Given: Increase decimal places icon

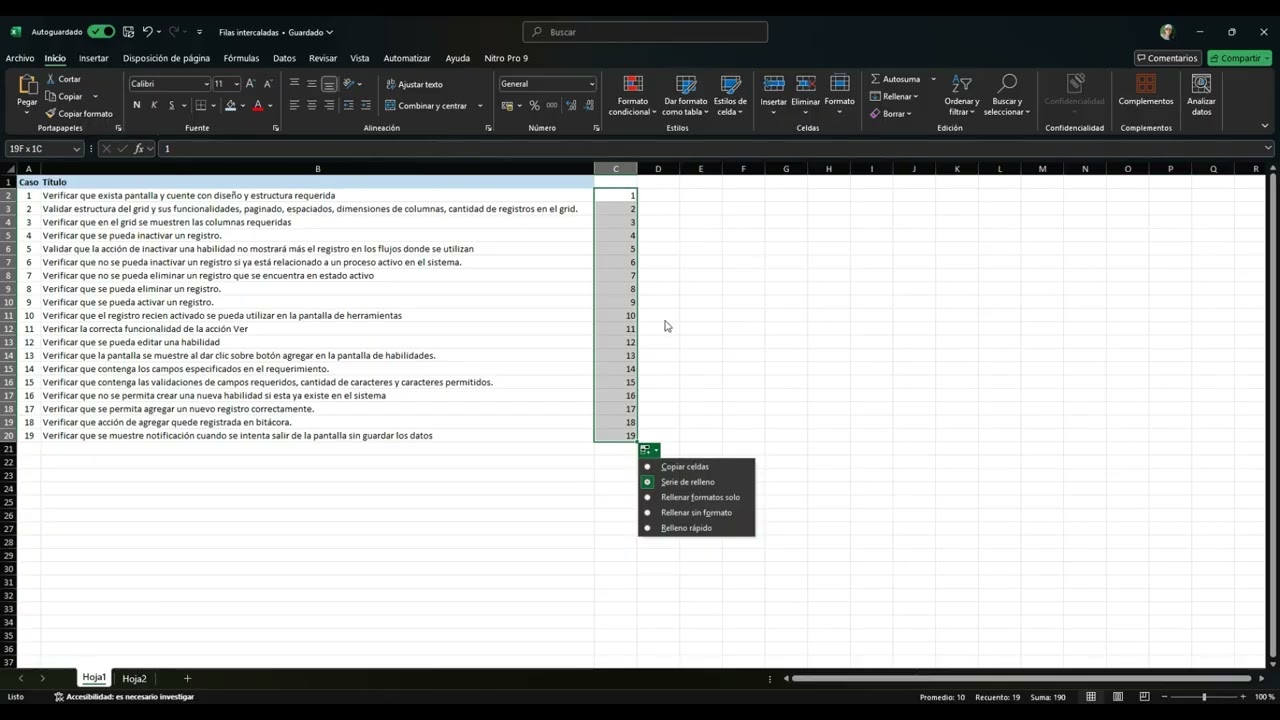Looking at the screenshot, I should 571,105.
